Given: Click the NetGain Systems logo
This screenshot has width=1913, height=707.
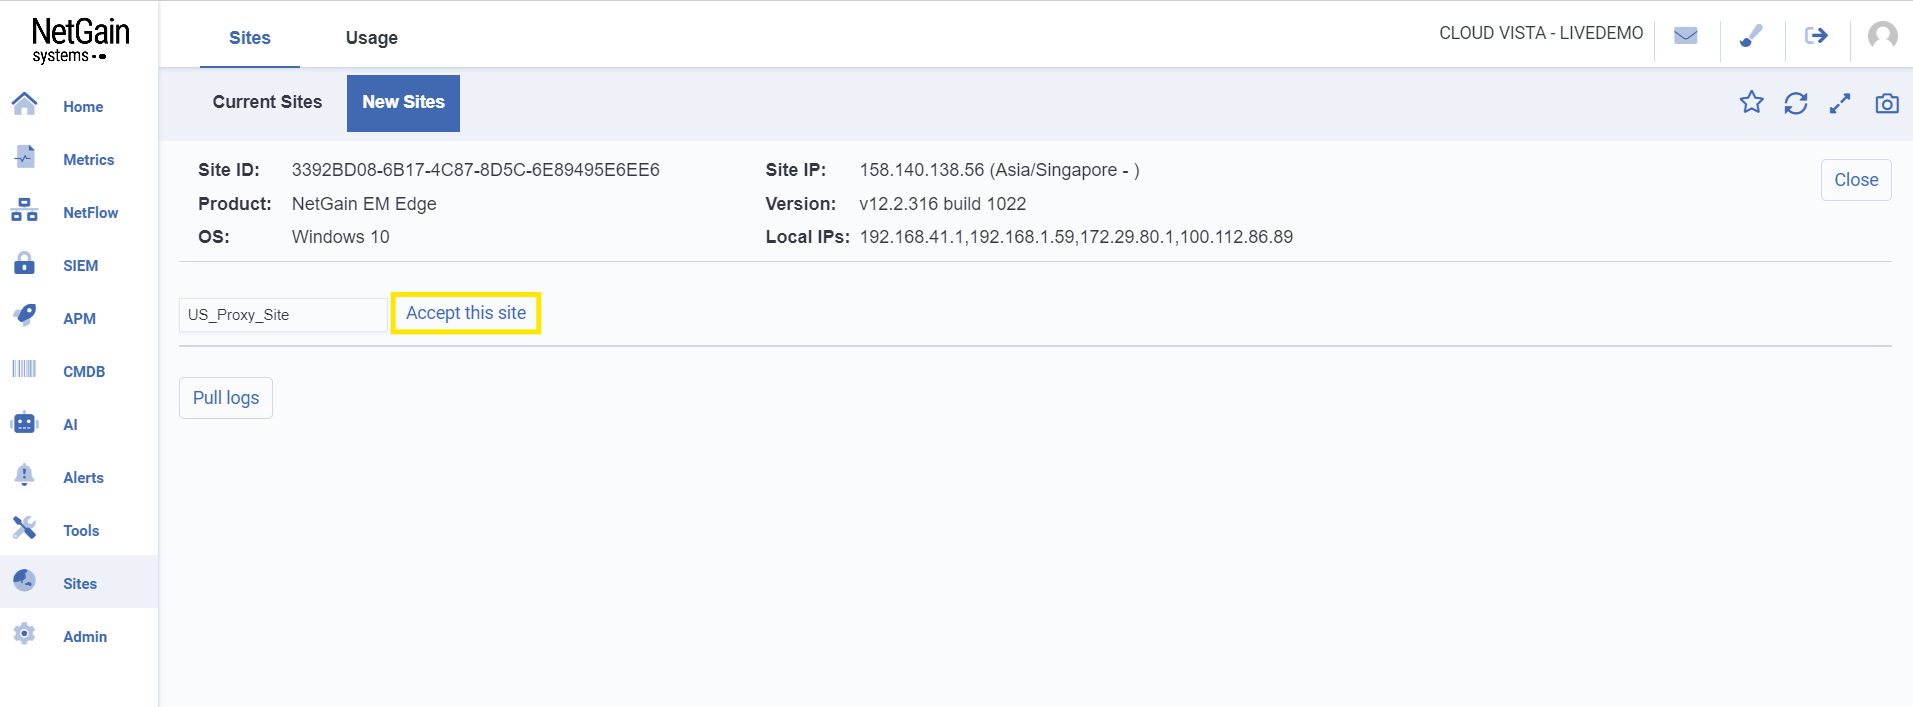Looking at the screenshot, I should point(80,40).
